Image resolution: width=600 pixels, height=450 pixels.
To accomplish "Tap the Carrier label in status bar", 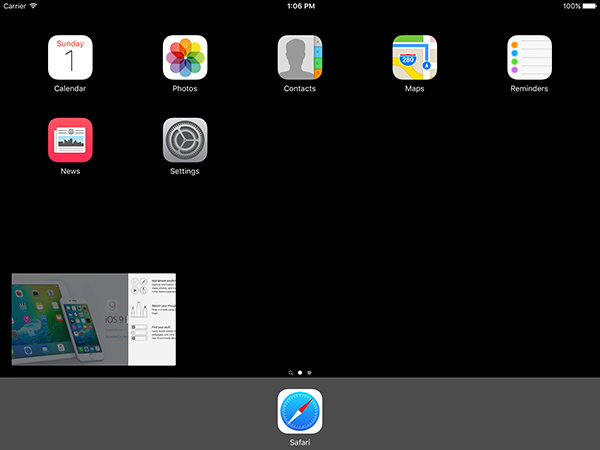I will click(15, 6).
